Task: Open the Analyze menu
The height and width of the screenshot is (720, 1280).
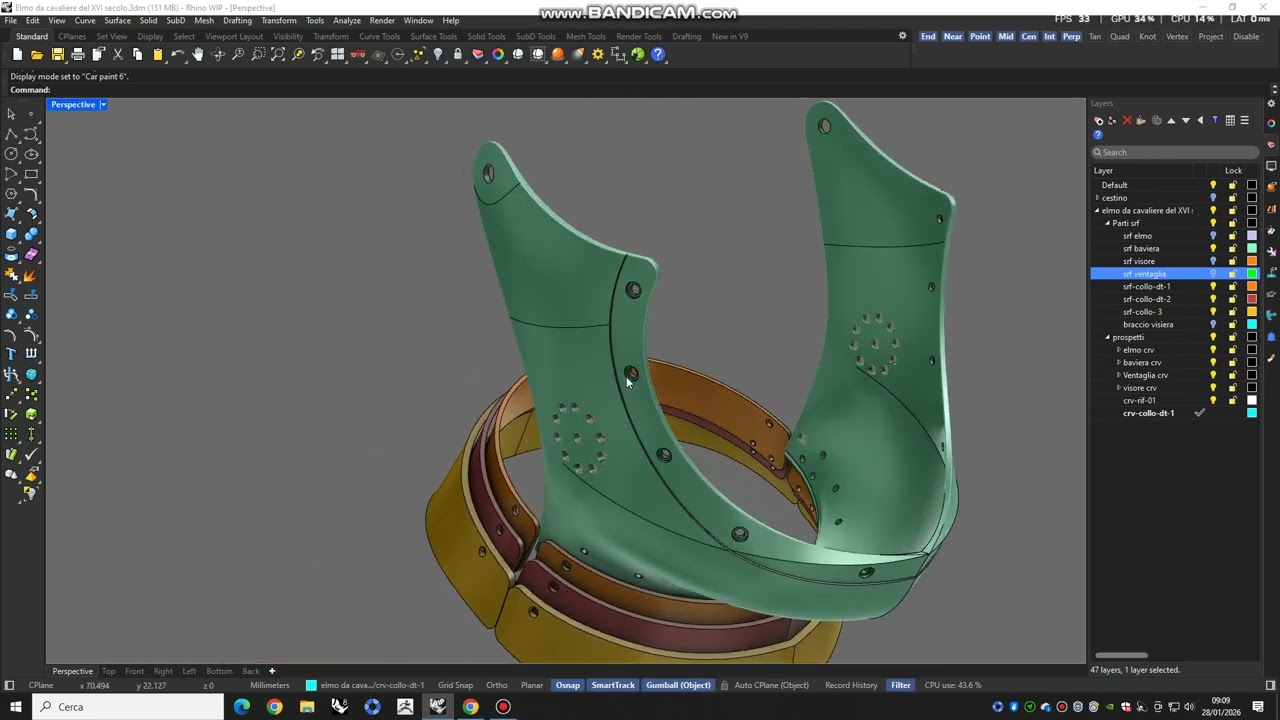Action: tap(346, 20)
